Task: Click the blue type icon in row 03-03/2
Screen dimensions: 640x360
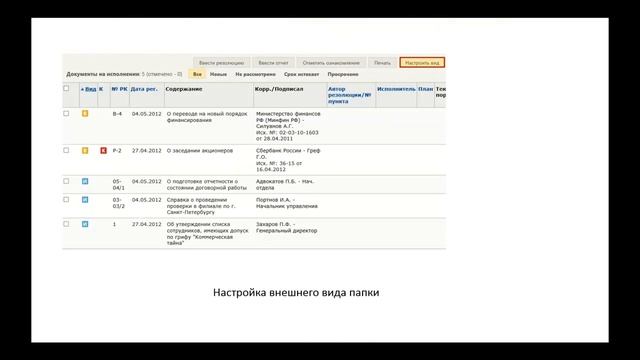Action: [x=85, y=200]
